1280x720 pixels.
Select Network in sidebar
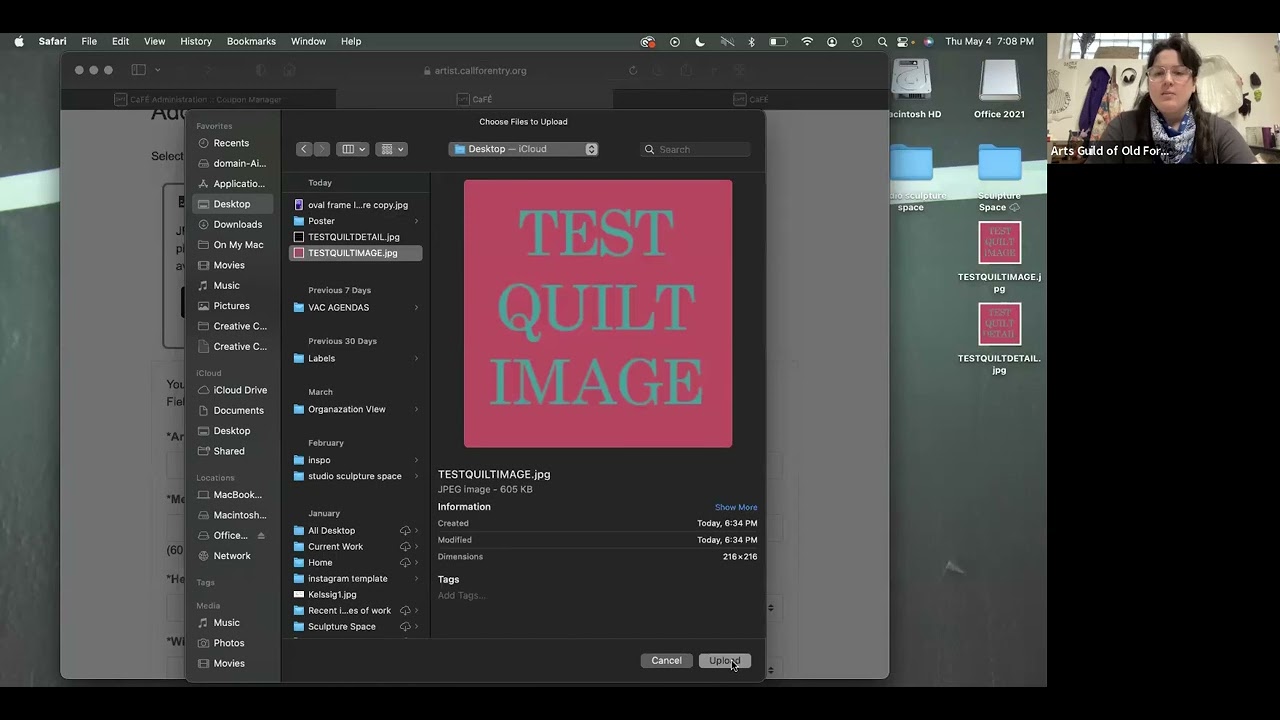click(233, 556)
